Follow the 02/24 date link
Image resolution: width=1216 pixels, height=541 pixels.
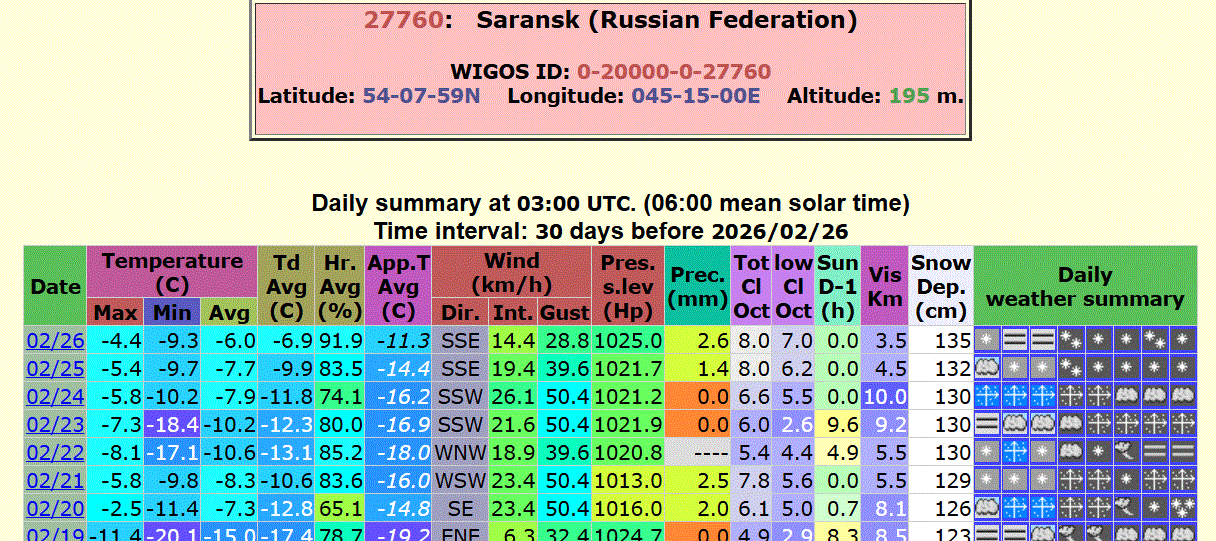click(x=55, y=397)
